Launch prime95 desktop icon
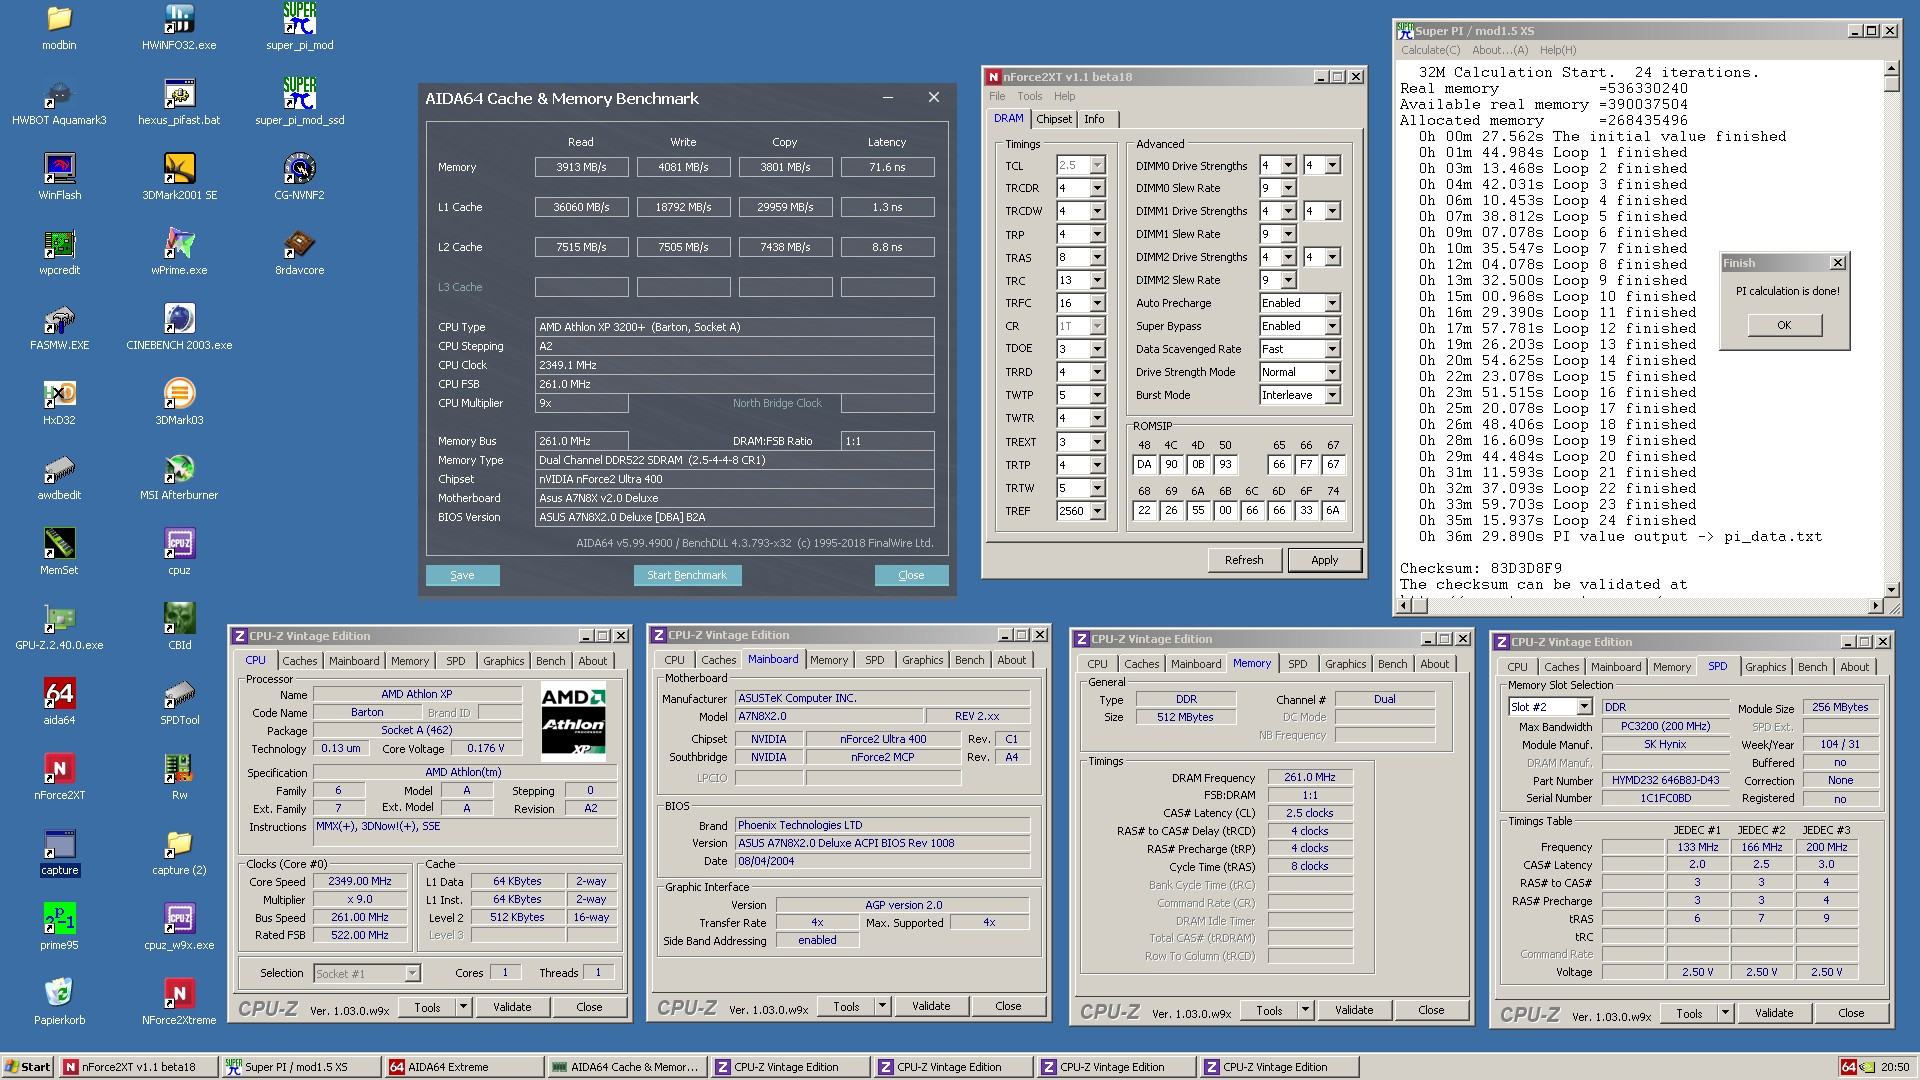 [59, 927]
